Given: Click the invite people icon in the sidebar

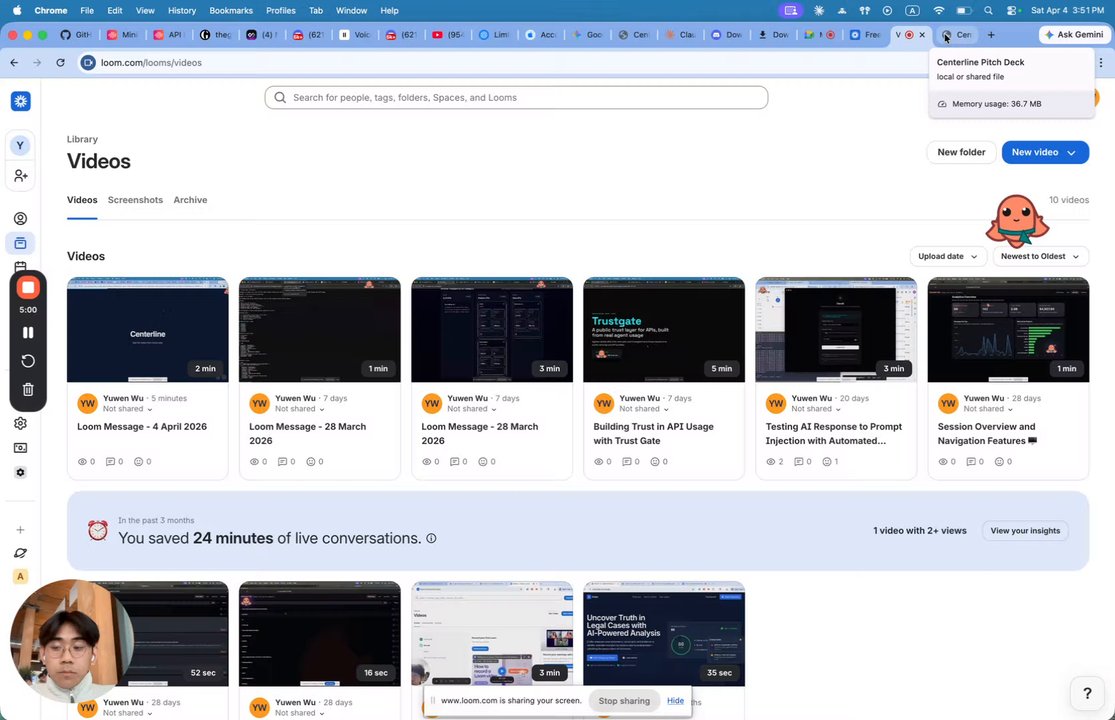Looking at the screenshot, I should coord(21,176).
